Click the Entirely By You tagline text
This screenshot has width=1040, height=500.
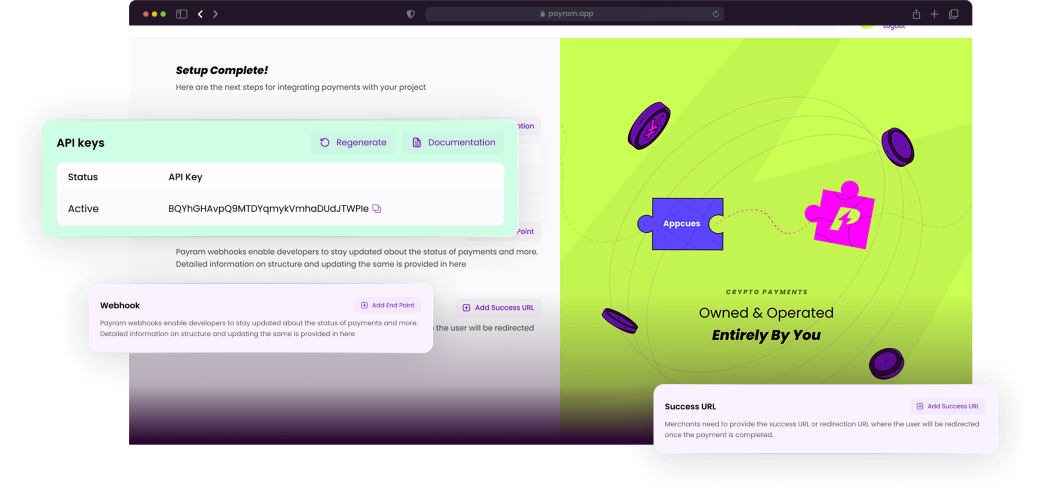click(x=766, y=335)
